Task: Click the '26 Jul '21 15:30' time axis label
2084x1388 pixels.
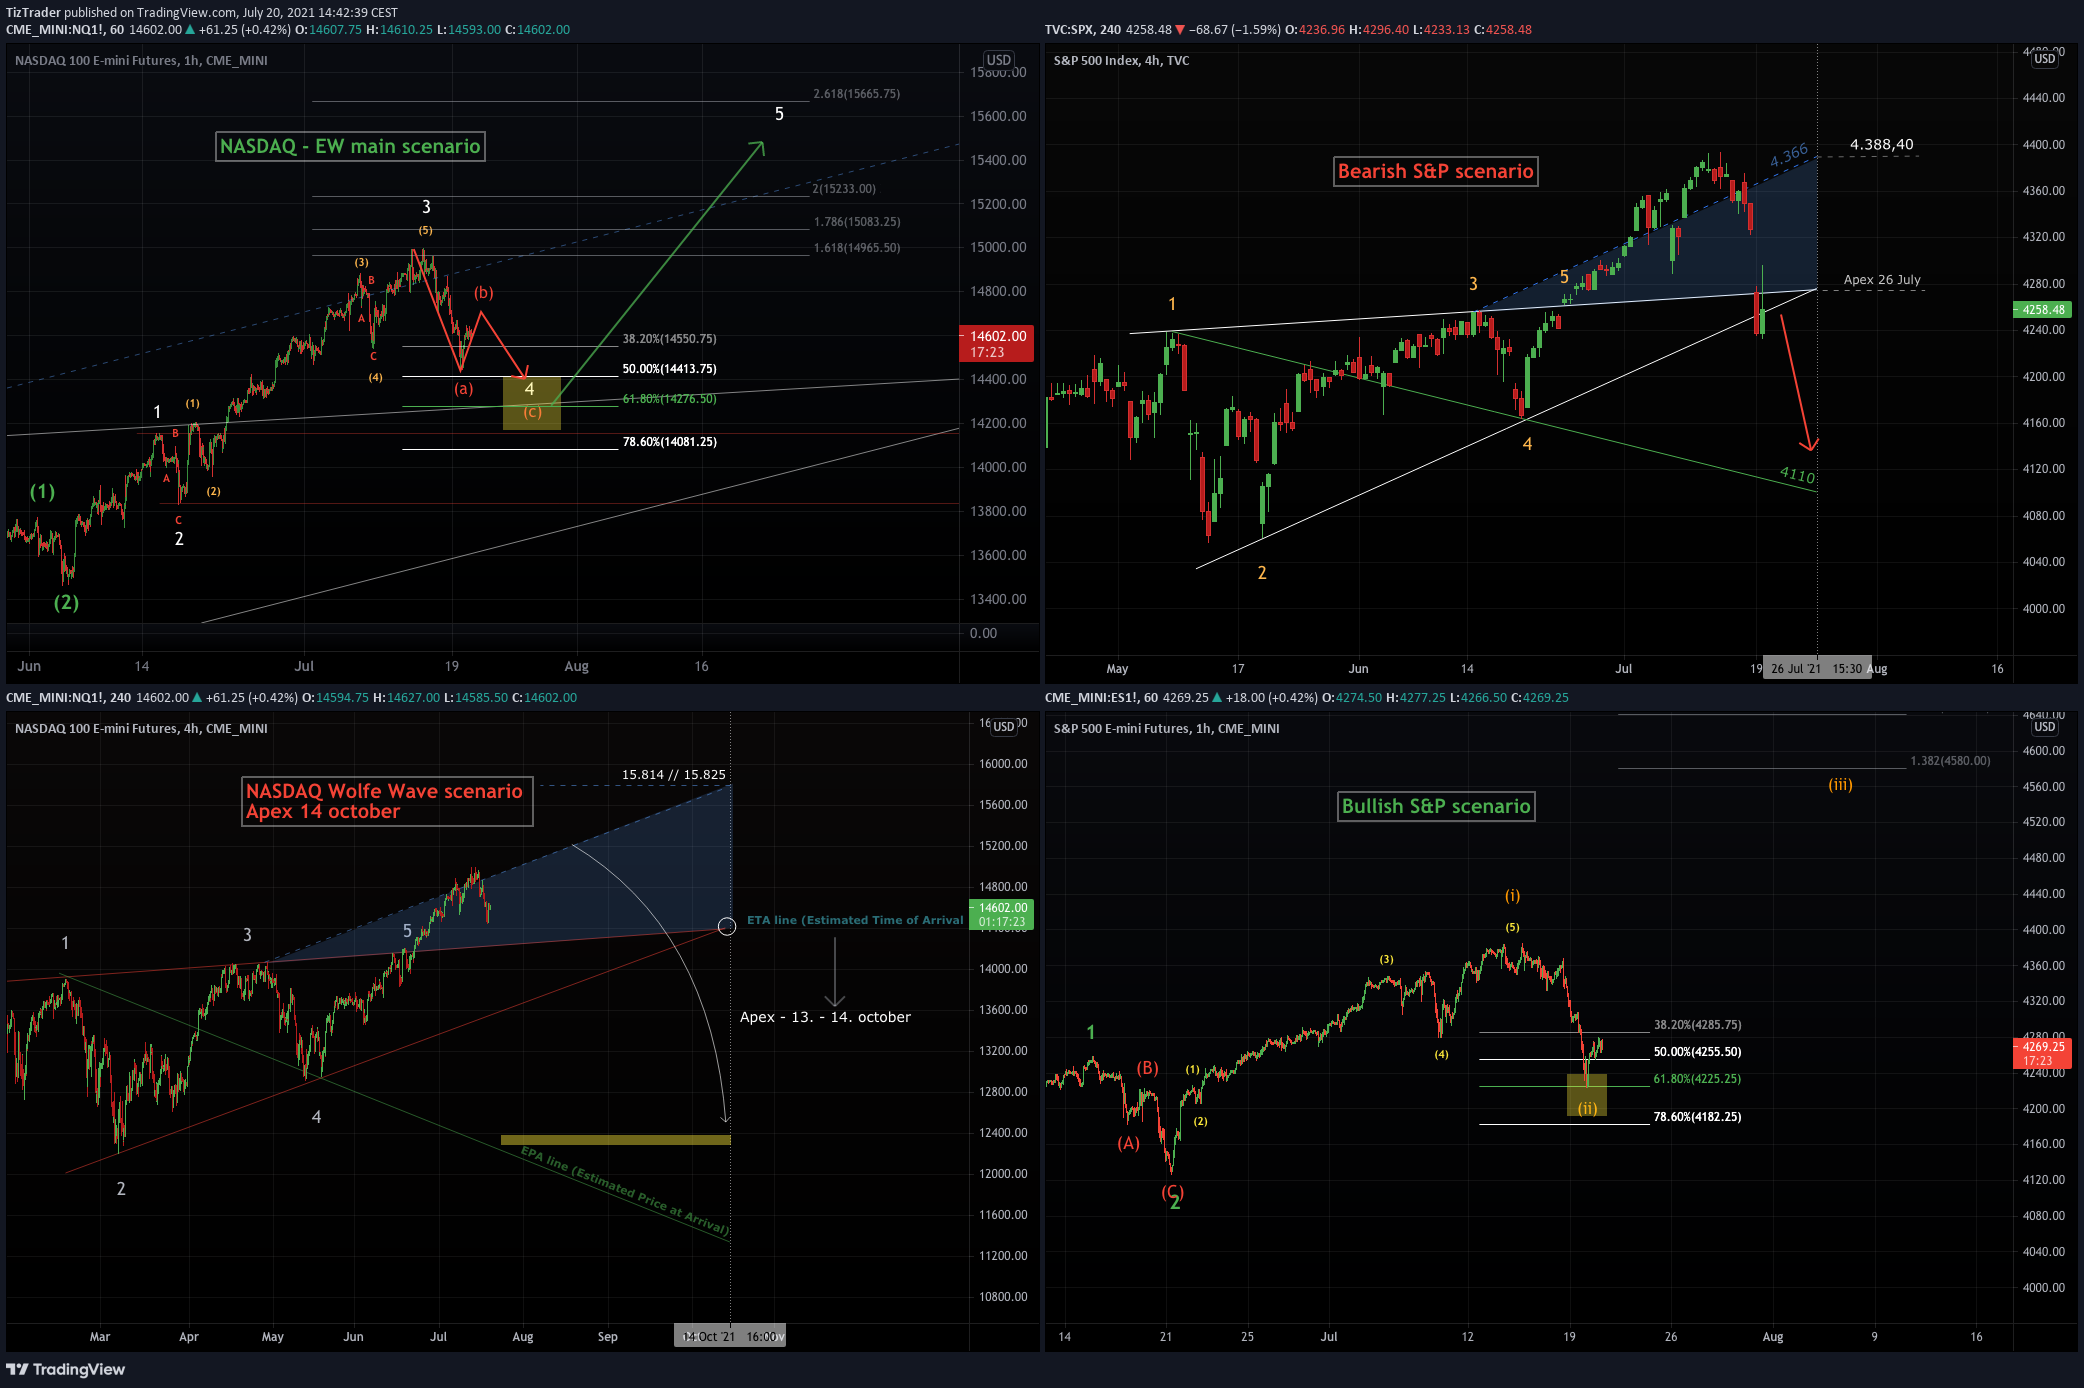Action: [1815, 669]
